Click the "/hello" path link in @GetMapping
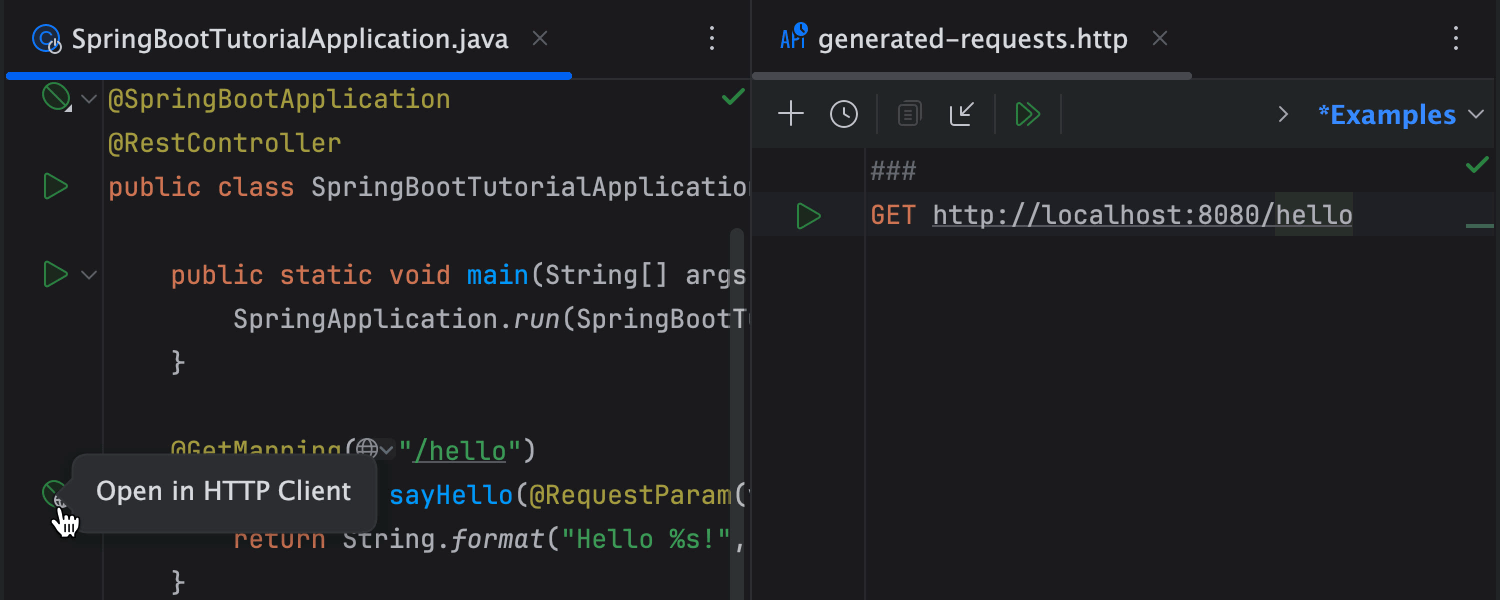The width and height of the screenshot is (1500, 600). pyautogui.click(x=459, y=450)
